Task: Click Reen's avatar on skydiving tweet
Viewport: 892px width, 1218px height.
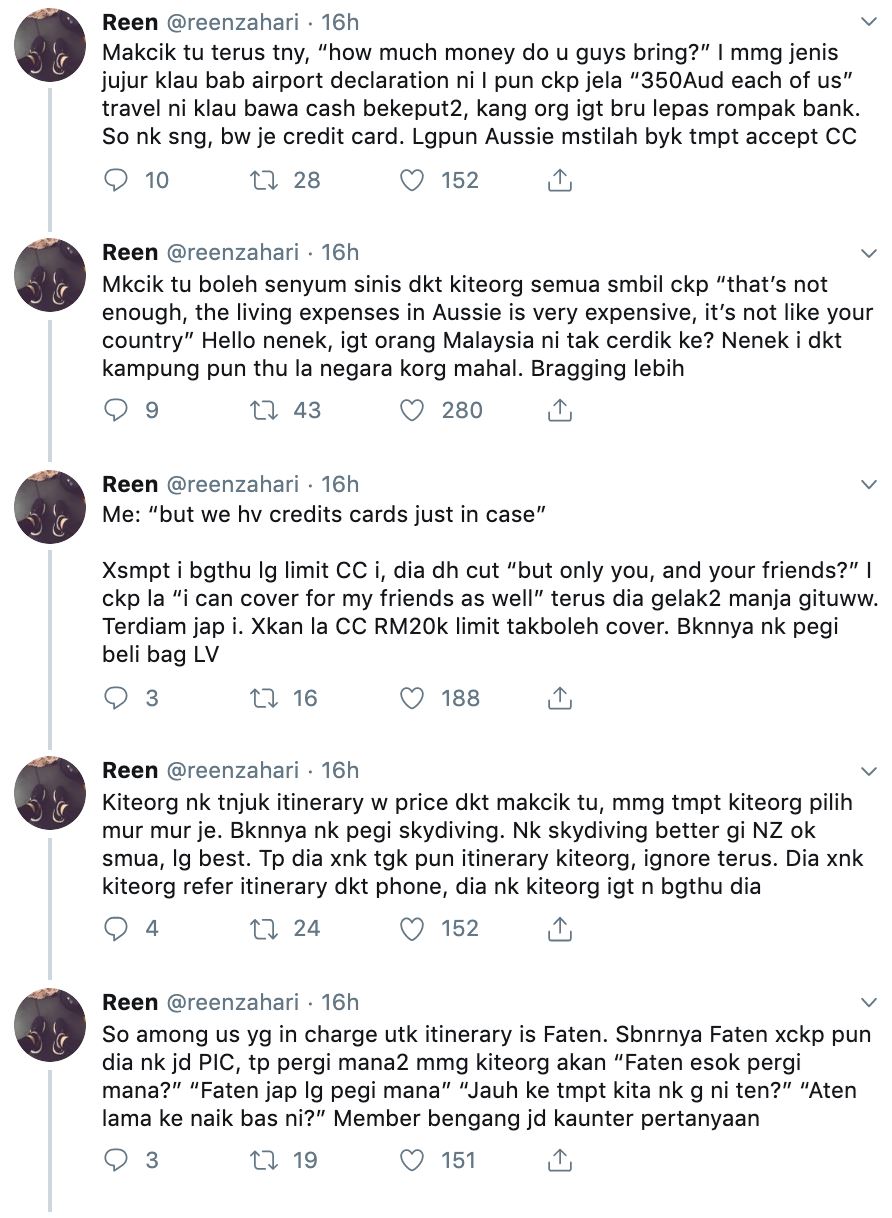Action: (x=50, y=793)
